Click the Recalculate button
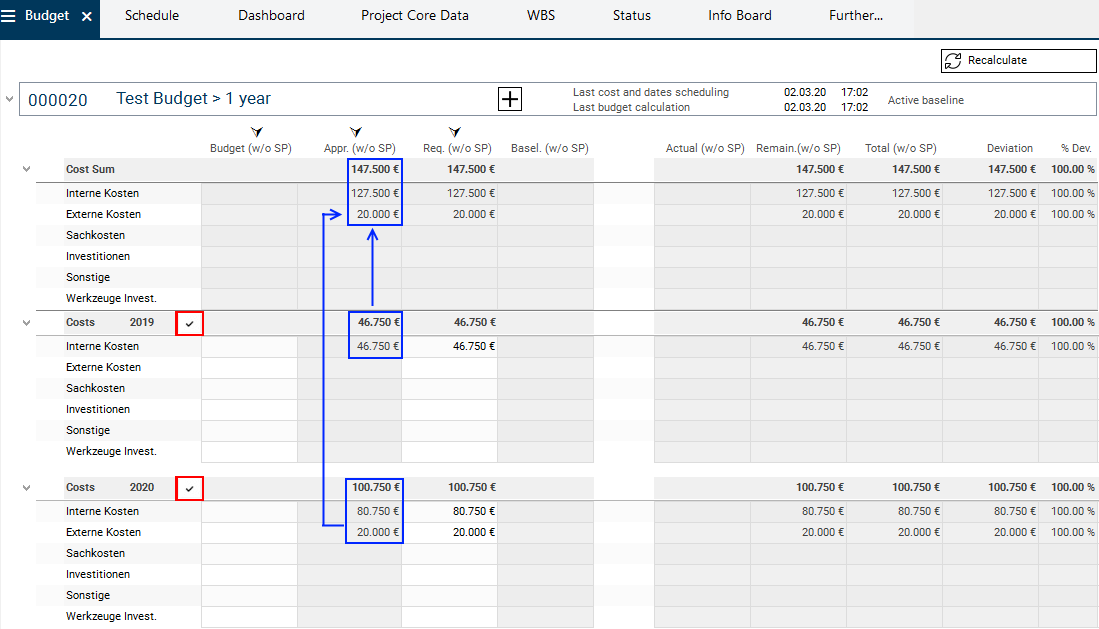 pyautogui.click(x=1018, y=61)
